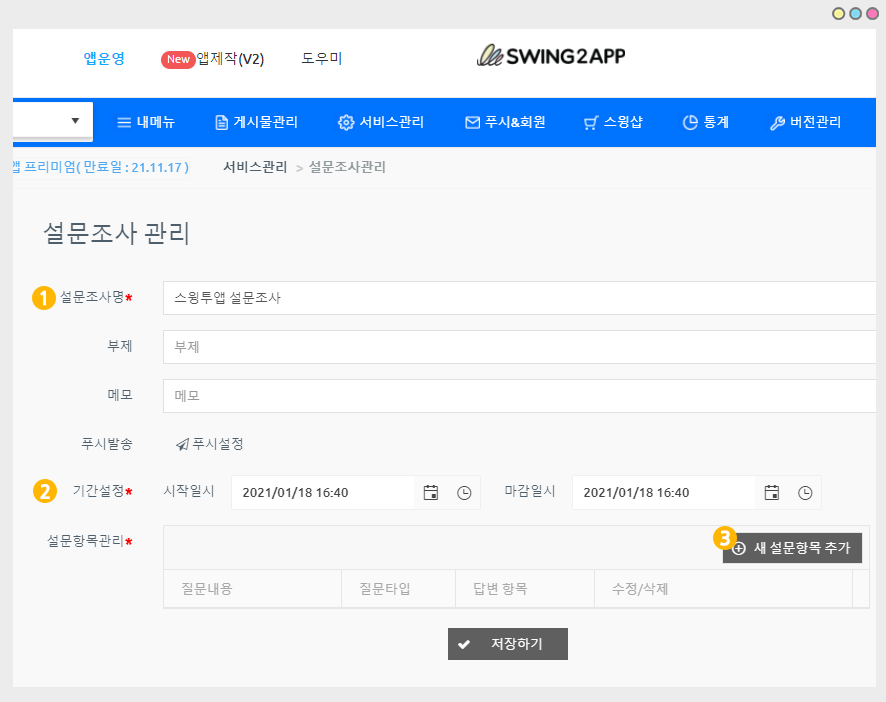Click the 서비스관리 breadcrumb link
886x702 pixels.
pos(255,167)
